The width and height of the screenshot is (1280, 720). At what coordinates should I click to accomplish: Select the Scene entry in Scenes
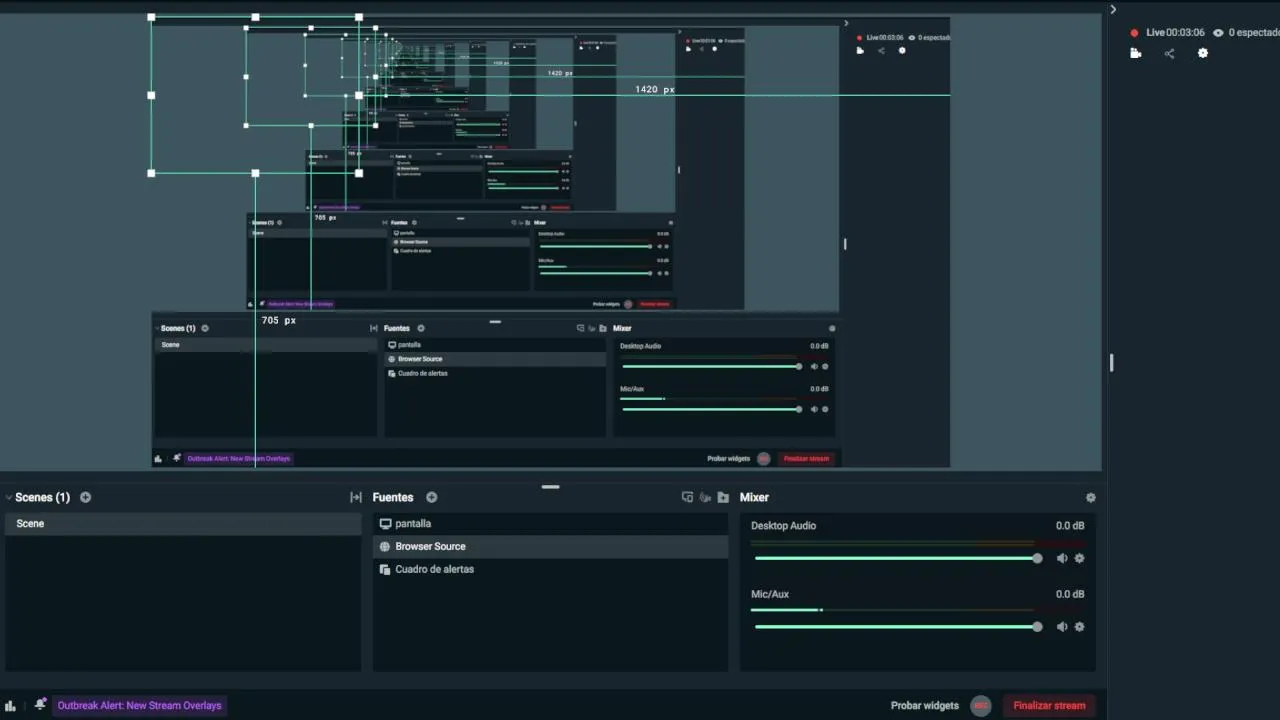pos(183,524)
